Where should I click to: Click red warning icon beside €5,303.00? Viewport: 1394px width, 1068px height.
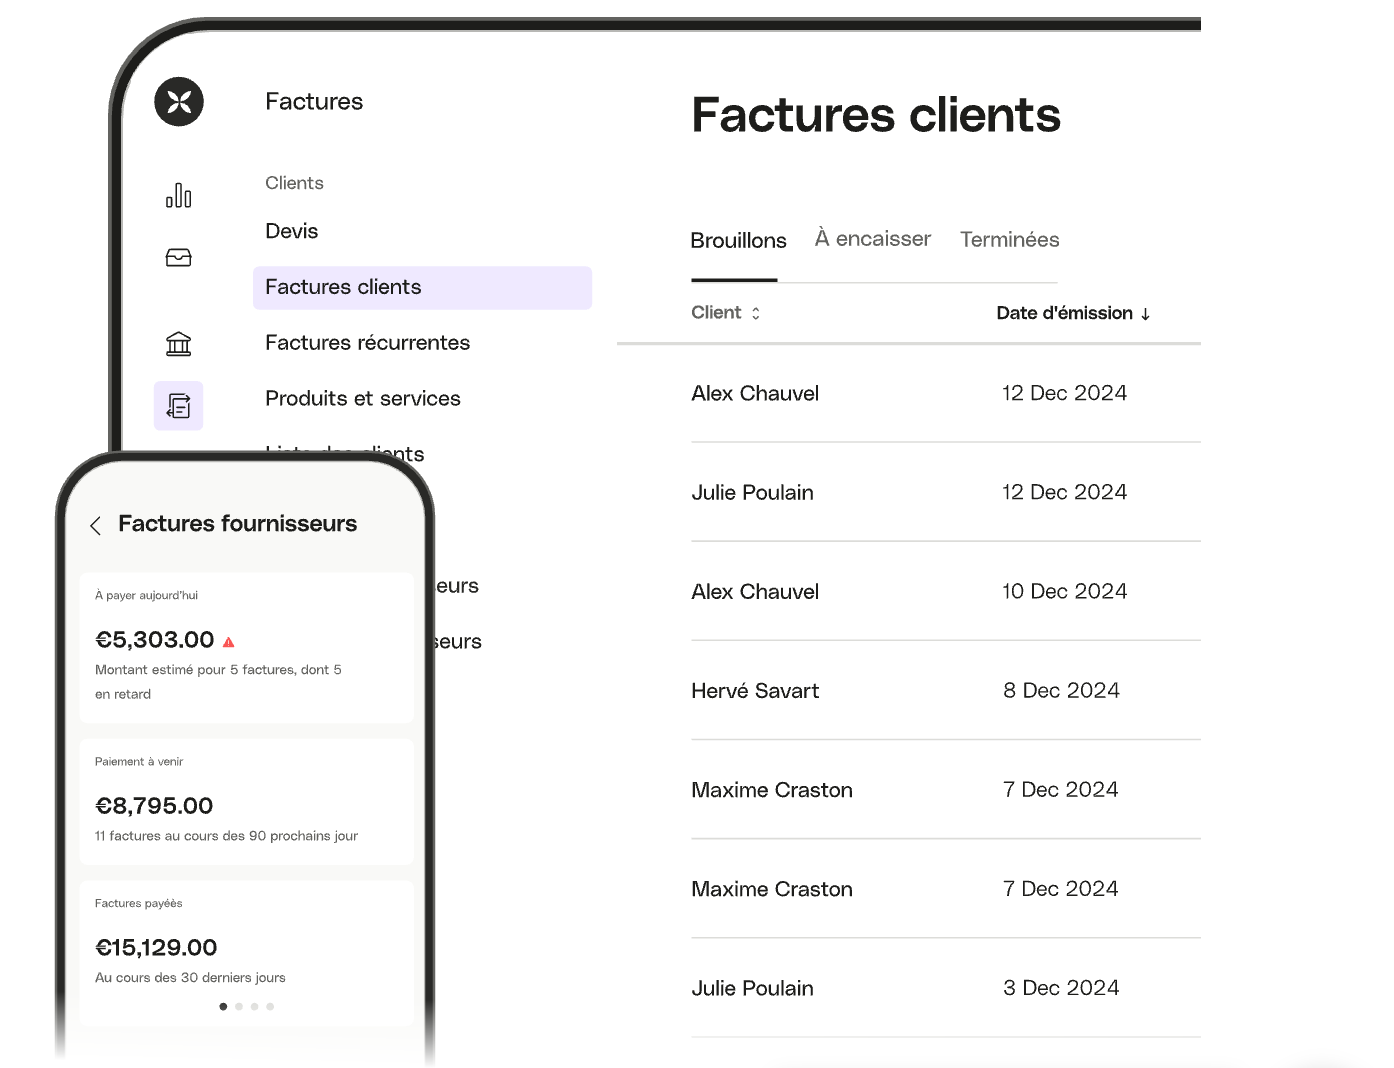coord(229,642)
